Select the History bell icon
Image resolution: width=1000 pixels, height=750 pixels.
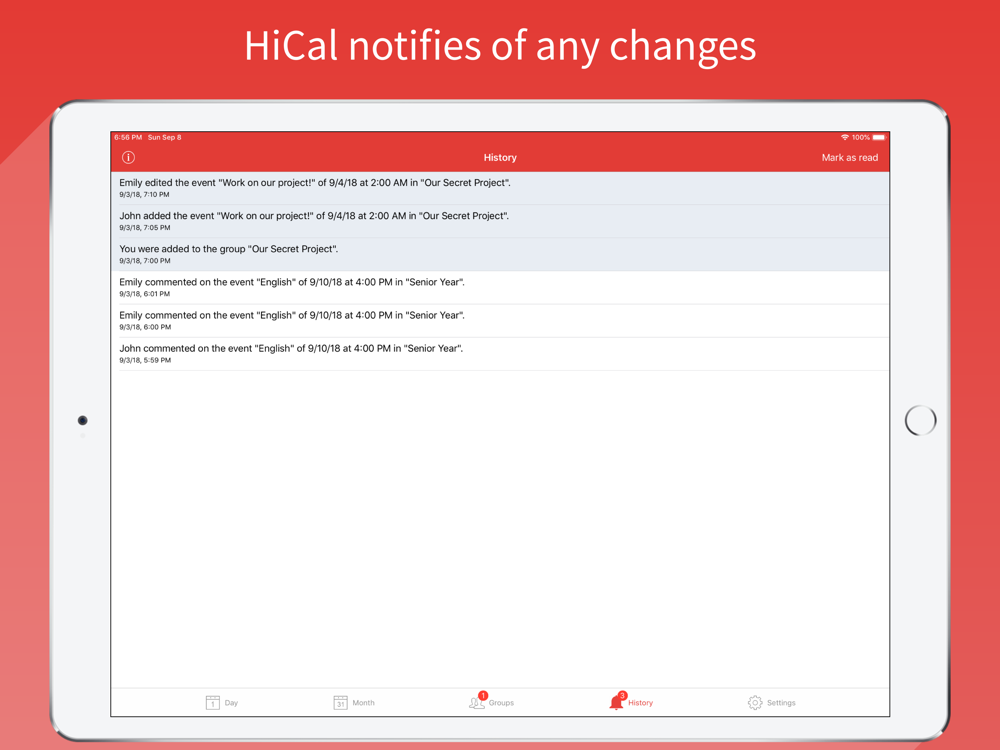coord(615,702)
